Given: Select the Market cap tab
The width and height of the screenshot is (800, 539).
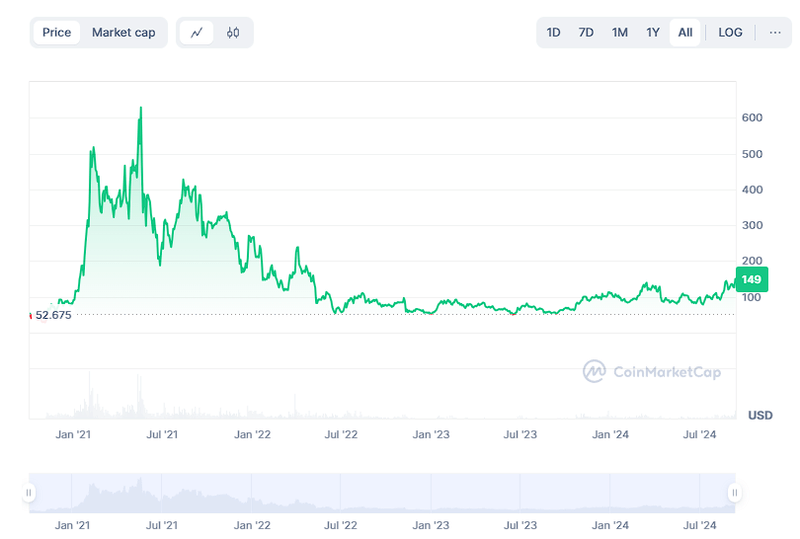Looking at the screenshot, I should pos(123,32).
